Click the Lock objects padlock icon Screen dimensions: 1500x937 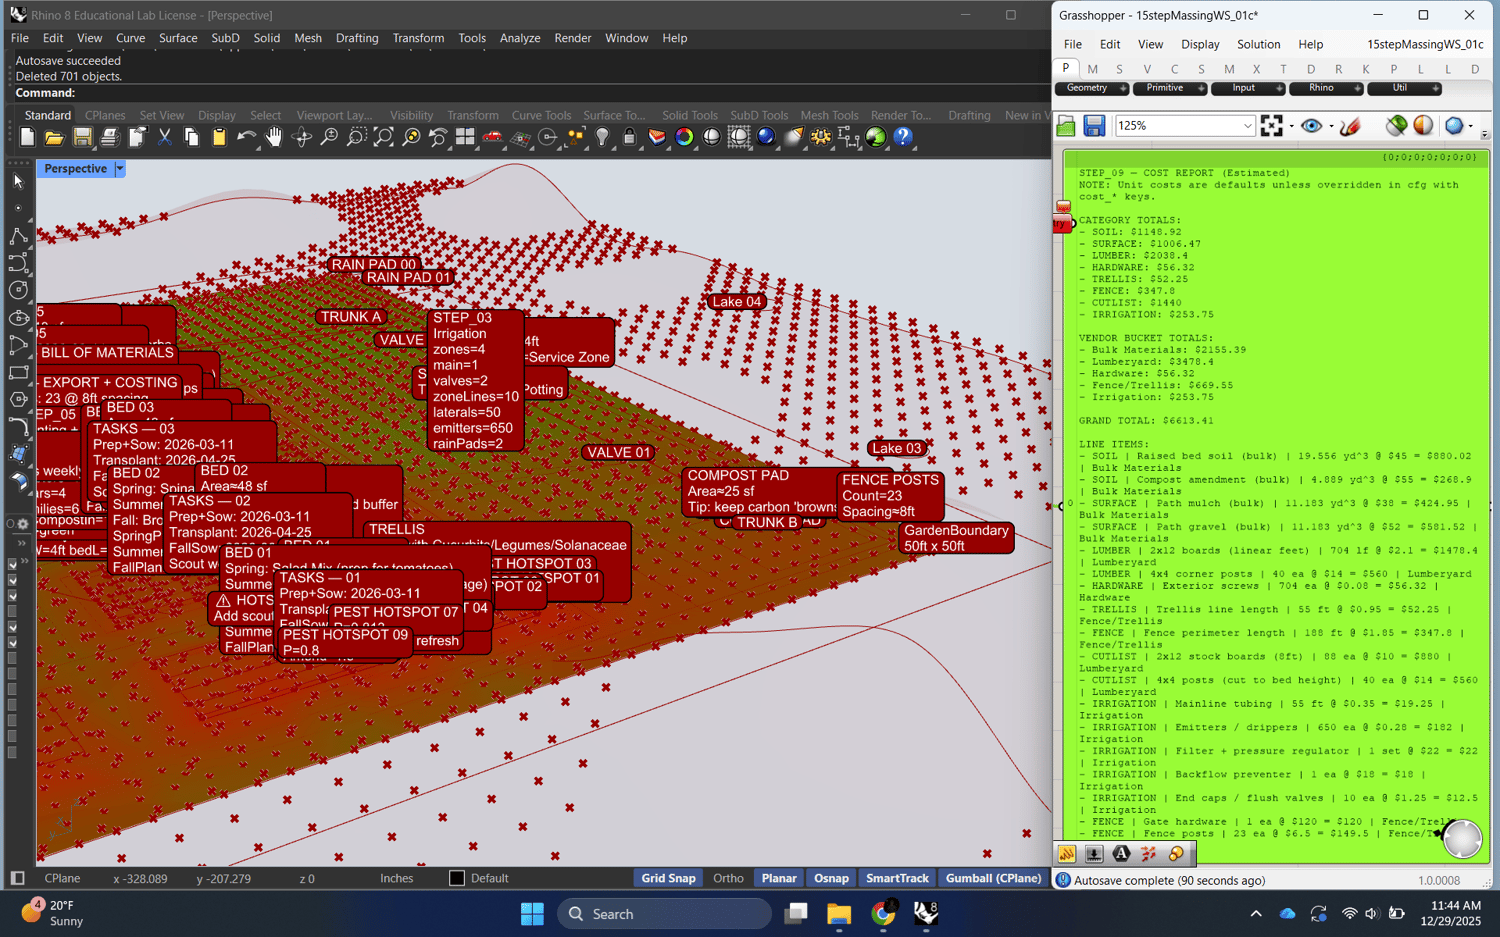(629, 138)
